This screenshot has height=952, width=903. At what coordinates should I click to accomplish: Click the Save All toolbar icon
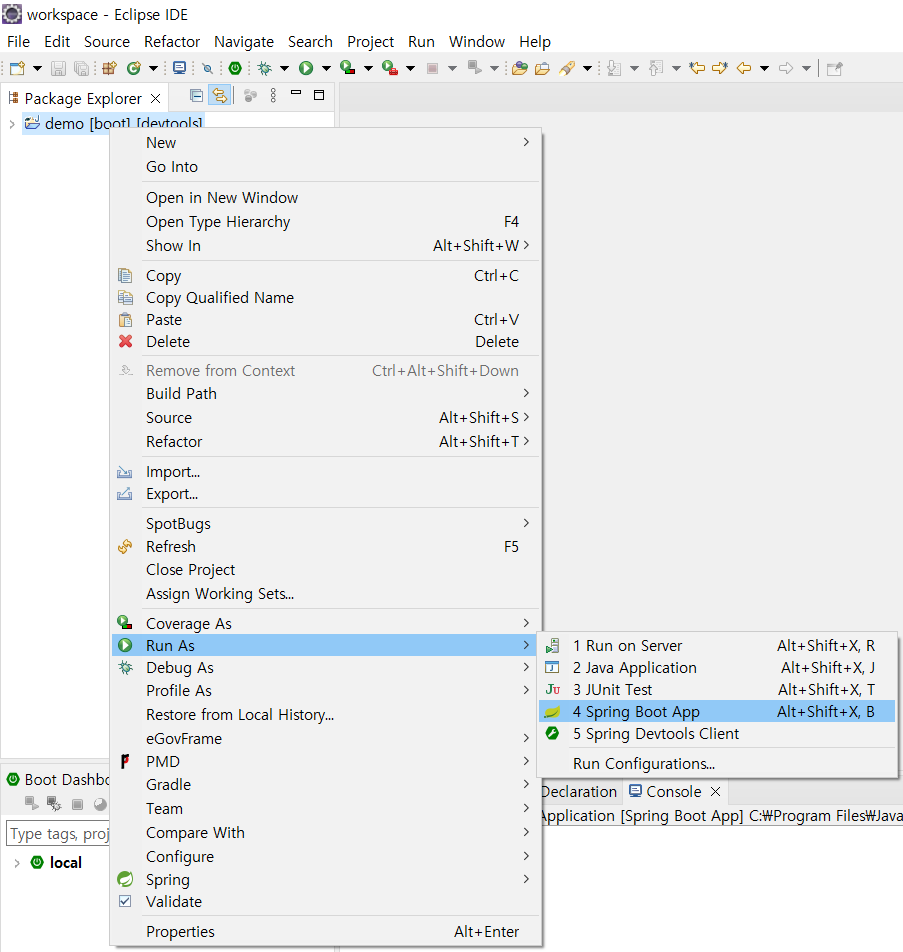[81, 68]
